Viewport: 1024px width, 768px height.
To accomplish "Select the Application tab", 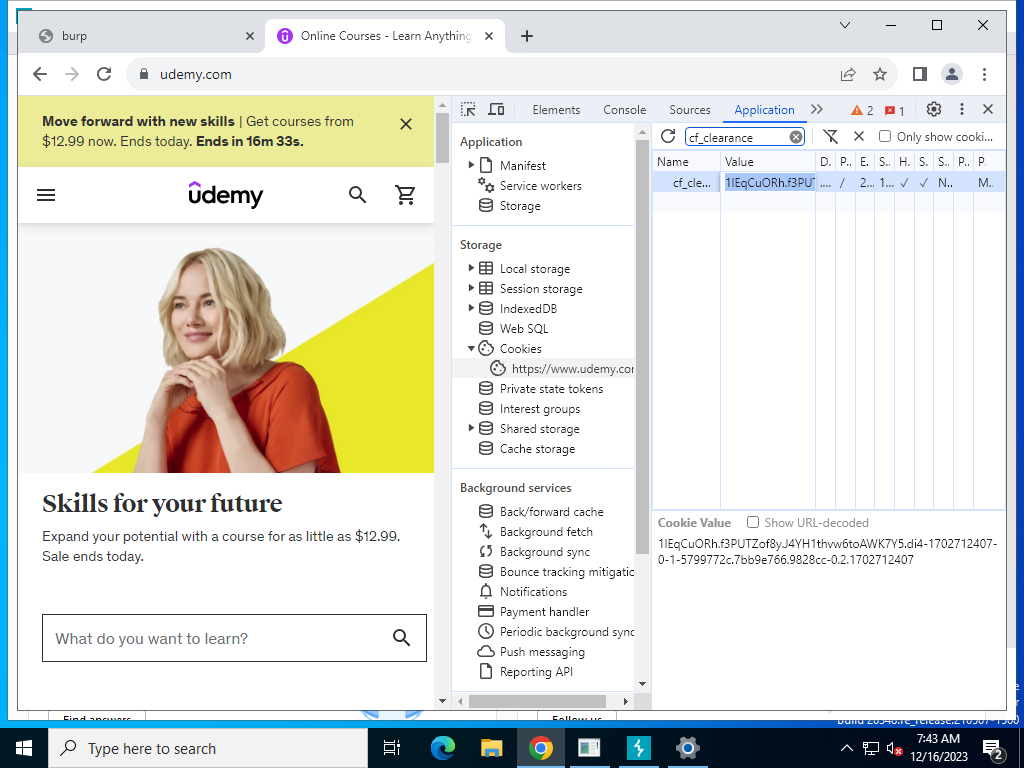I will pyautogui.click(x=764, y=110).
